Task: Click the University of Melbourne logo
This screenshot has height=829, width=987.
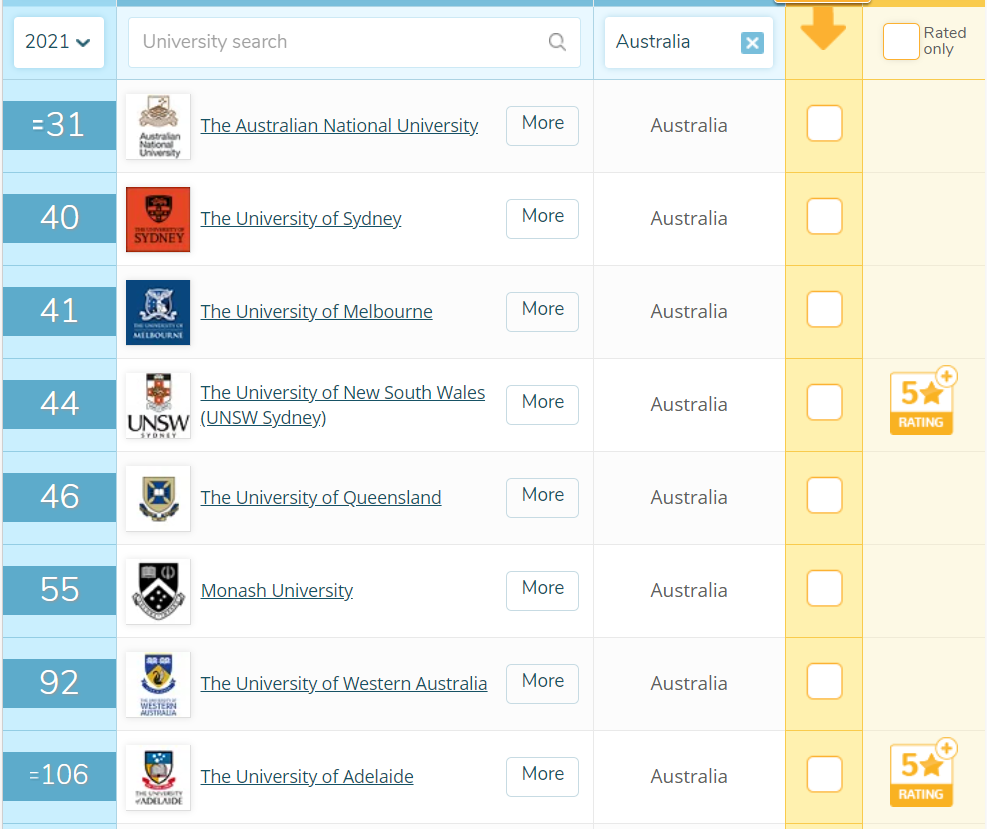Action: pos(158,312)
